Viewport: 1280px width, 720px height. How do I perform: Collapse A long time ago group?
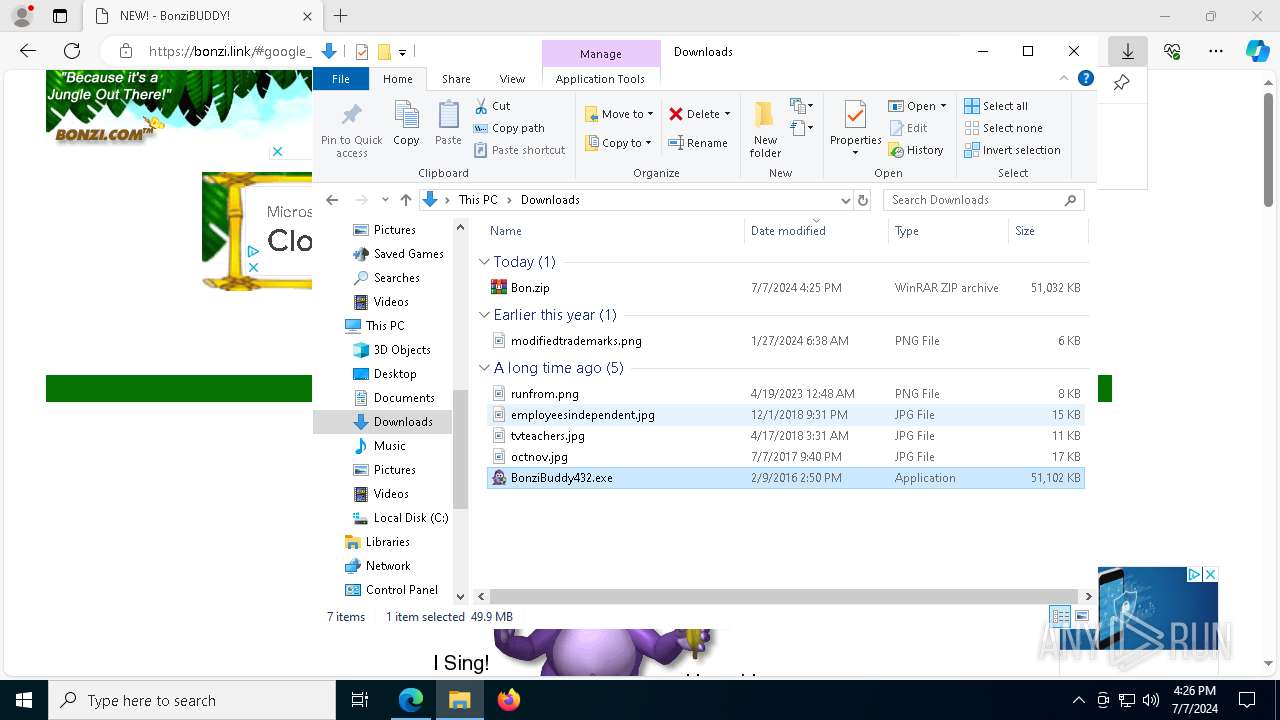point(485,368)
